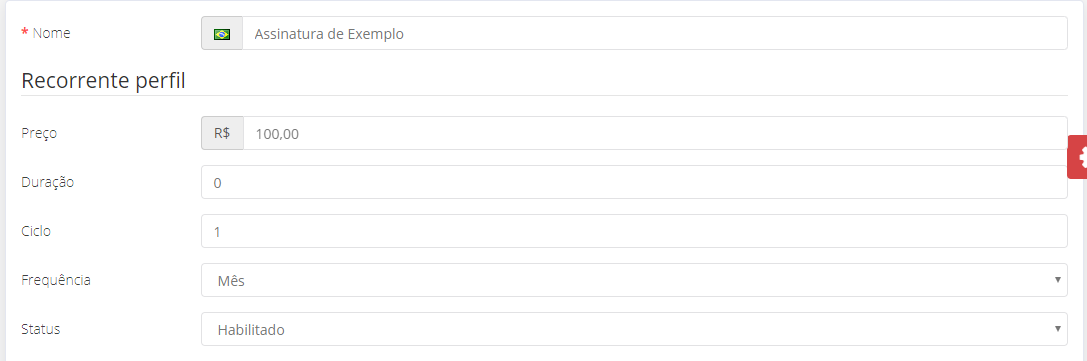Click the Duração field label
Screen dimensions: 1087x361
tap(48, 182)
